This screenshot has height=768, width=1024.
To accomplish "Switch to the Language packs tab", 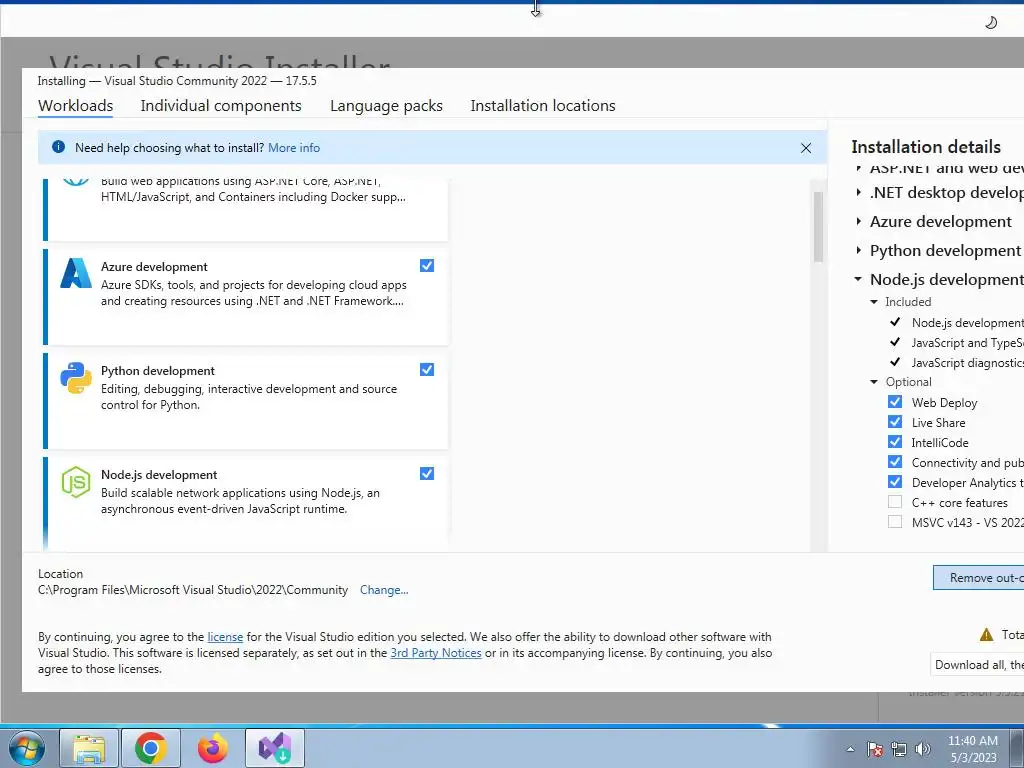I will point(386,106).
